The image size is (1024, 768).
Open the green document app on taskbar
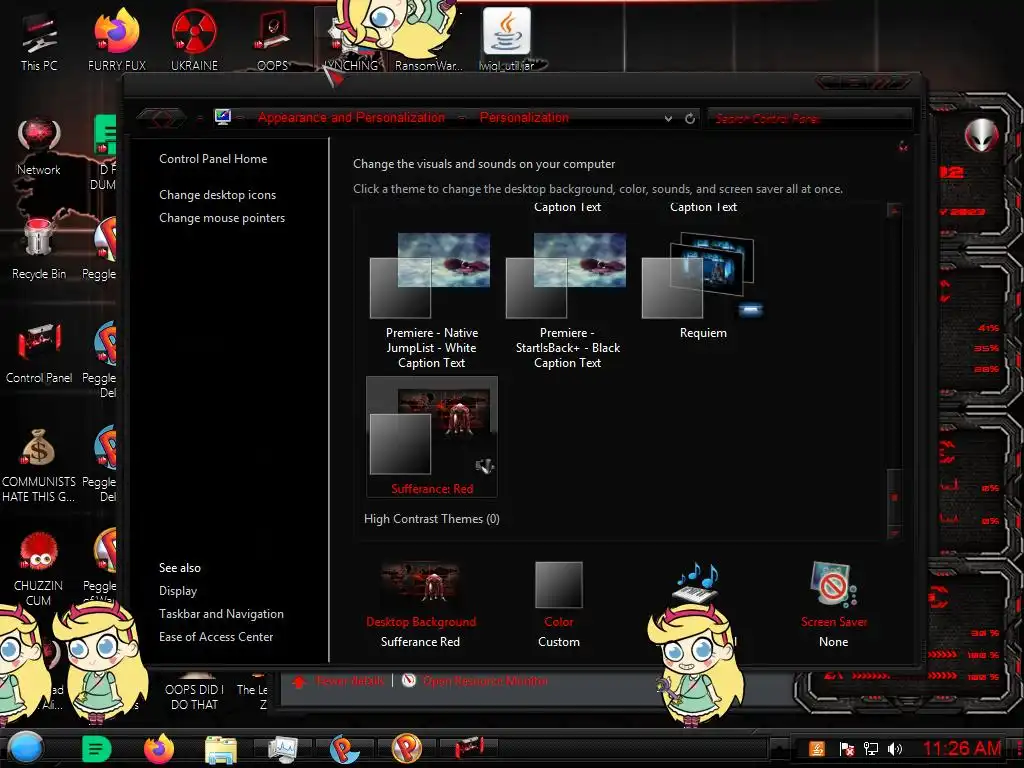click(97, 749)
